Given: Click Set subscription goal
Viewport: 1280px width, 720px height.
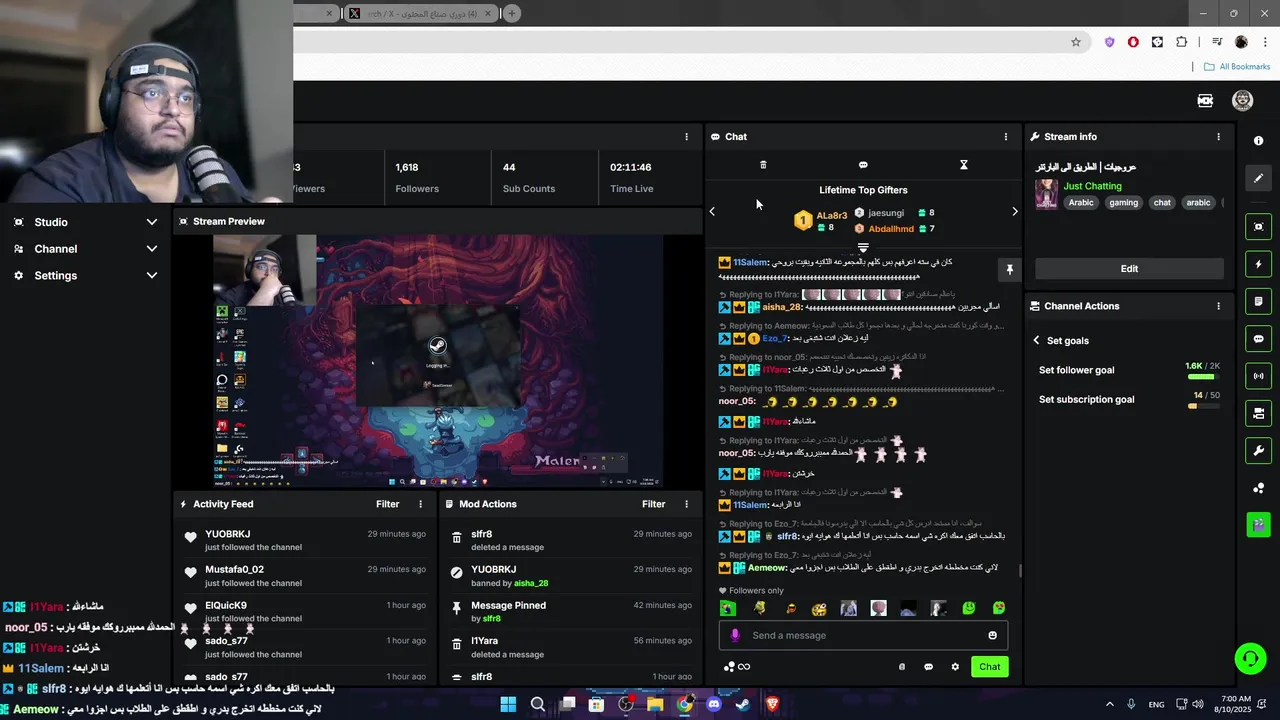Looking at the screenshot, I should point(1086,399).
